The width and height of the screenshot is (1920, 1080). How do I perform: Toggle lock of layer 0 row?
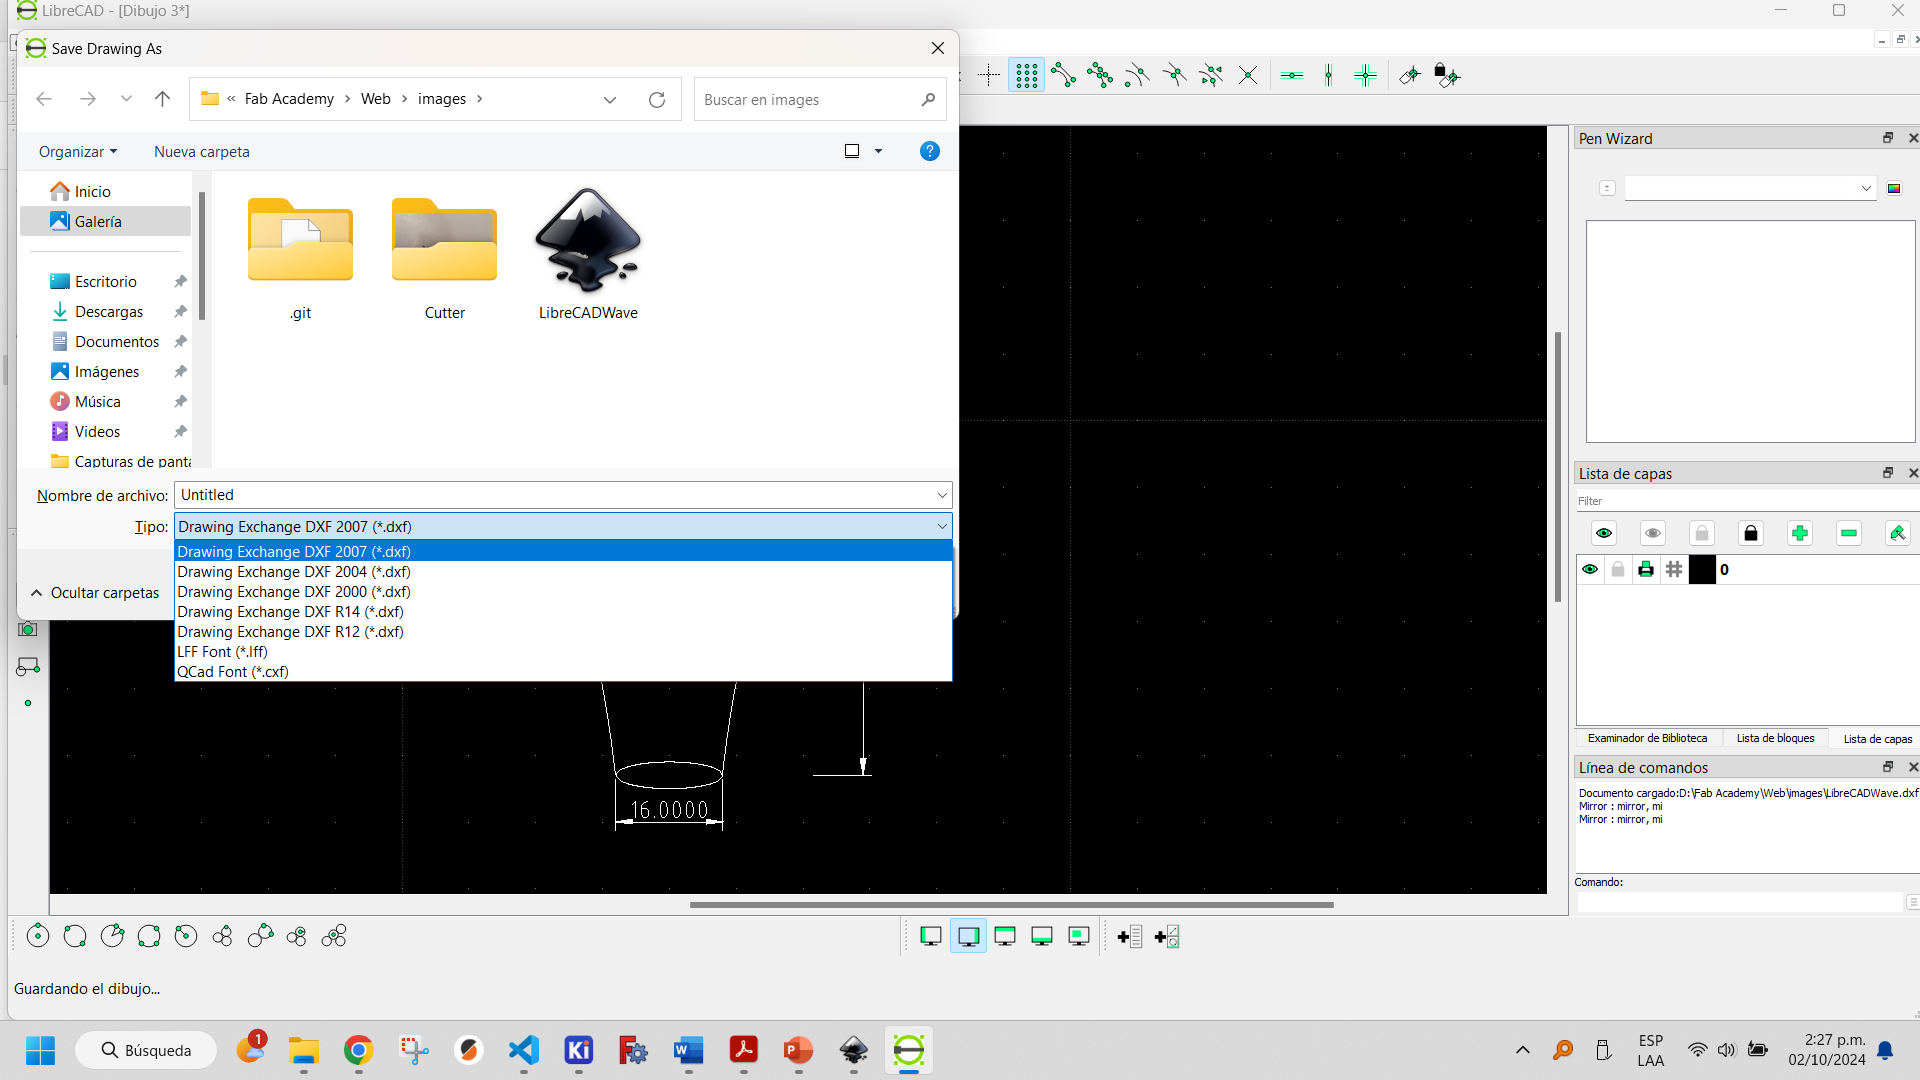1618,570
